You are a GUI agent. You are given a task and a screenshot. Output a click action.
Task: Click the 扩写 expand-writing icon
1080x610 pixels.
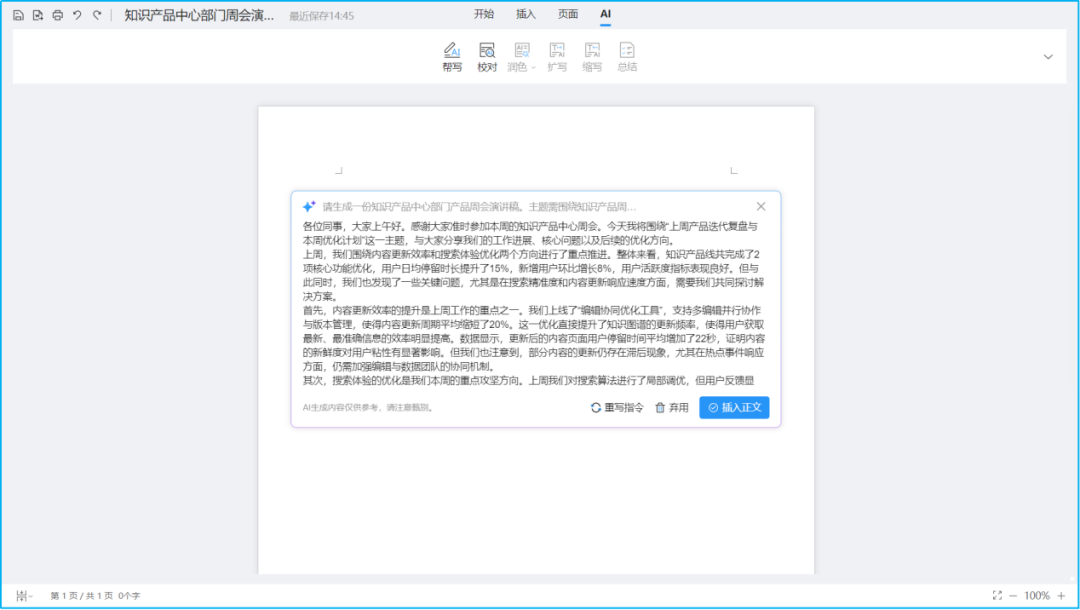point(557,54)
